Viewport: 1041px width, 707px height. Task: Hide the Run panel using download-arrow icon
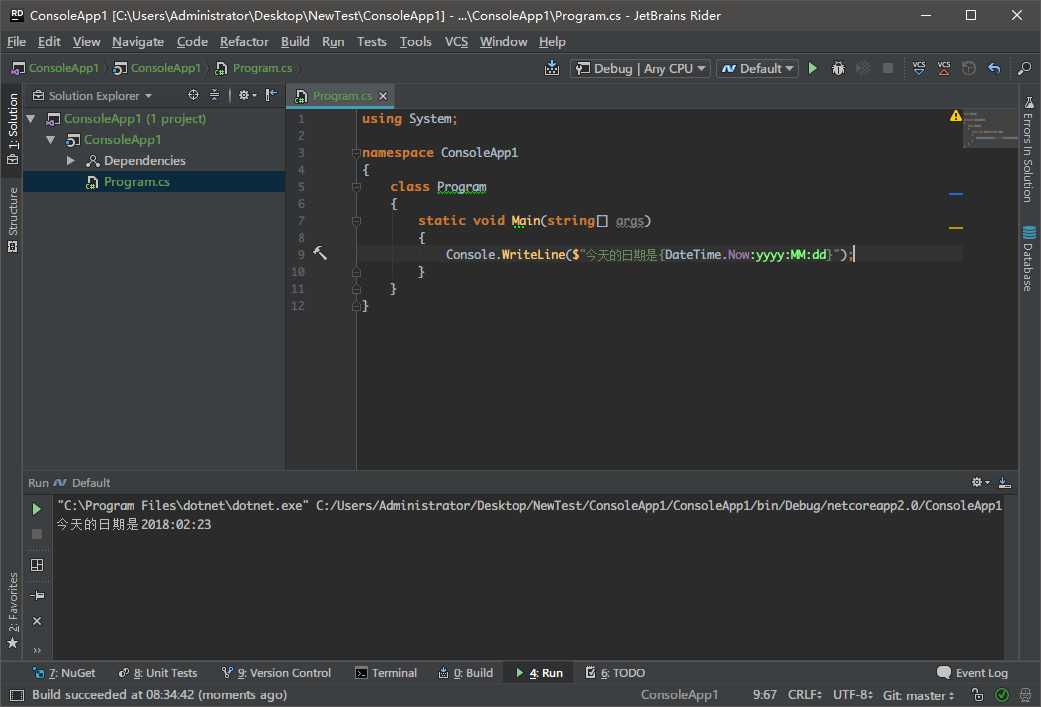pos(1005,483)
